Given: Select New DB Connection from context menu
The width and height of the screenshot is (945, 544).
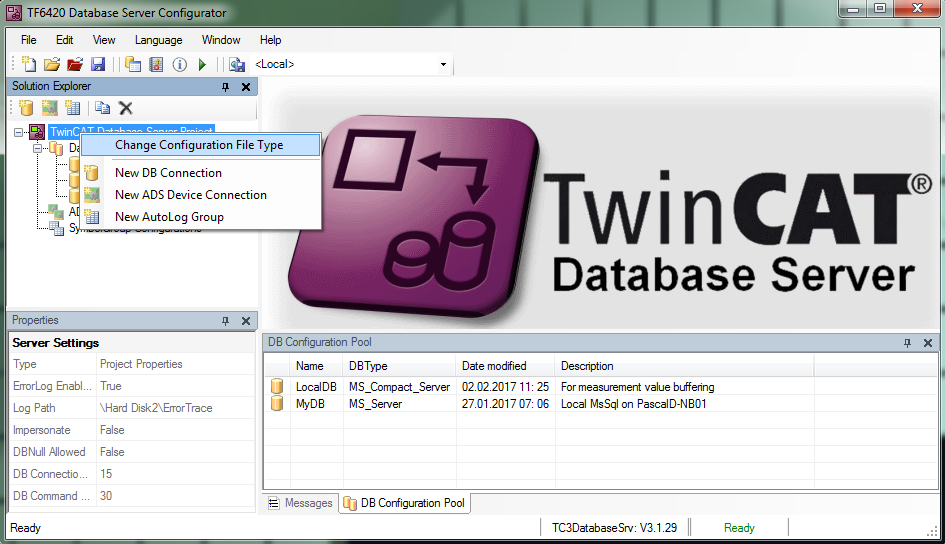Looking at the screenshot, I should [168, 173].
